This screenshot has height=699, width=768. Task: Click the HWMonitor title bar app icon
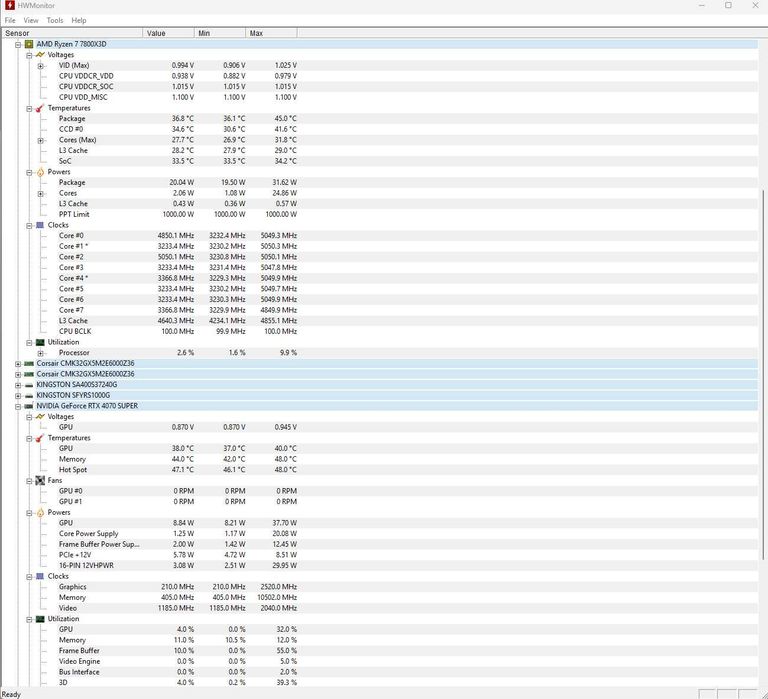(9, 5)
